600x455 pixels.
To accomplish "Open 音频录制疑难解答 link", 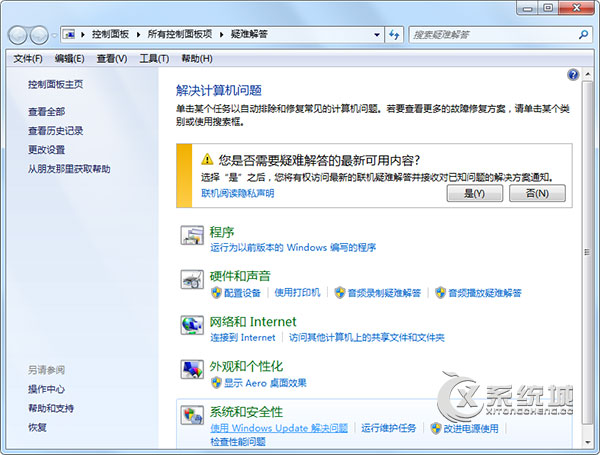I will (384, 293).
